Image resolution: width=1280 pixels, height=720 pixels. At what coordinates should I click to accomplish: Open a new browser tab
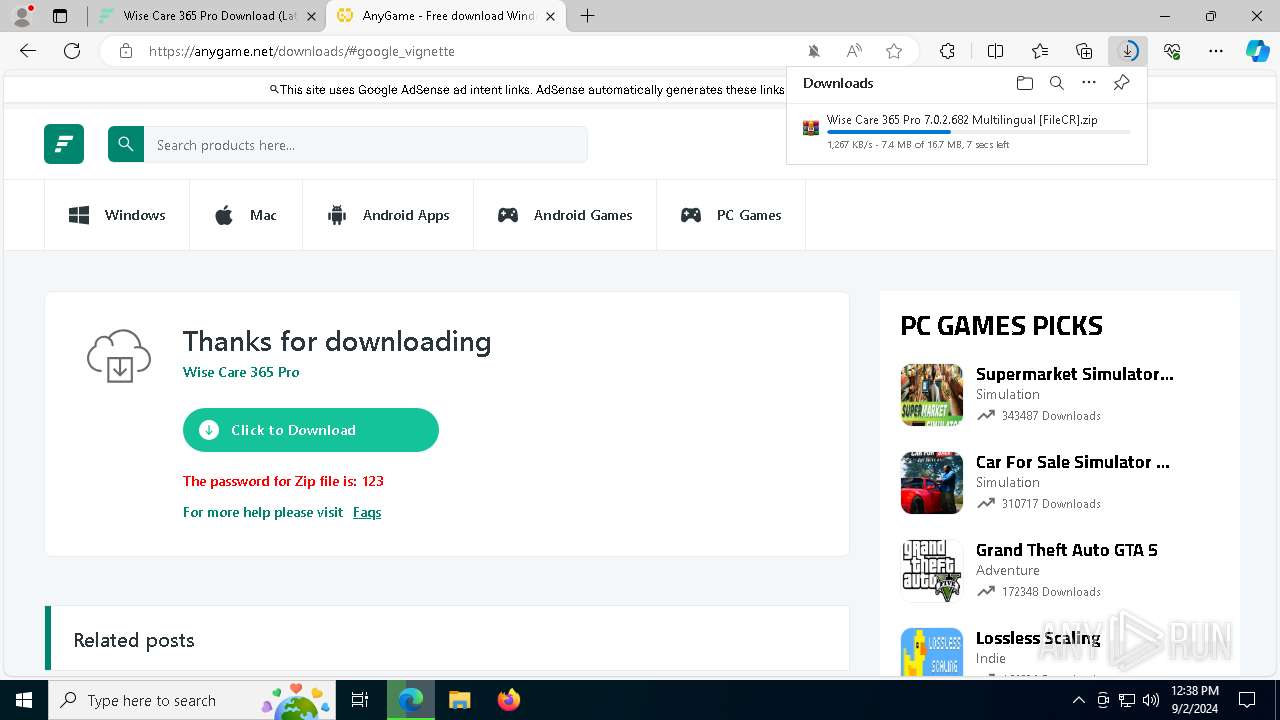point(587,16)
